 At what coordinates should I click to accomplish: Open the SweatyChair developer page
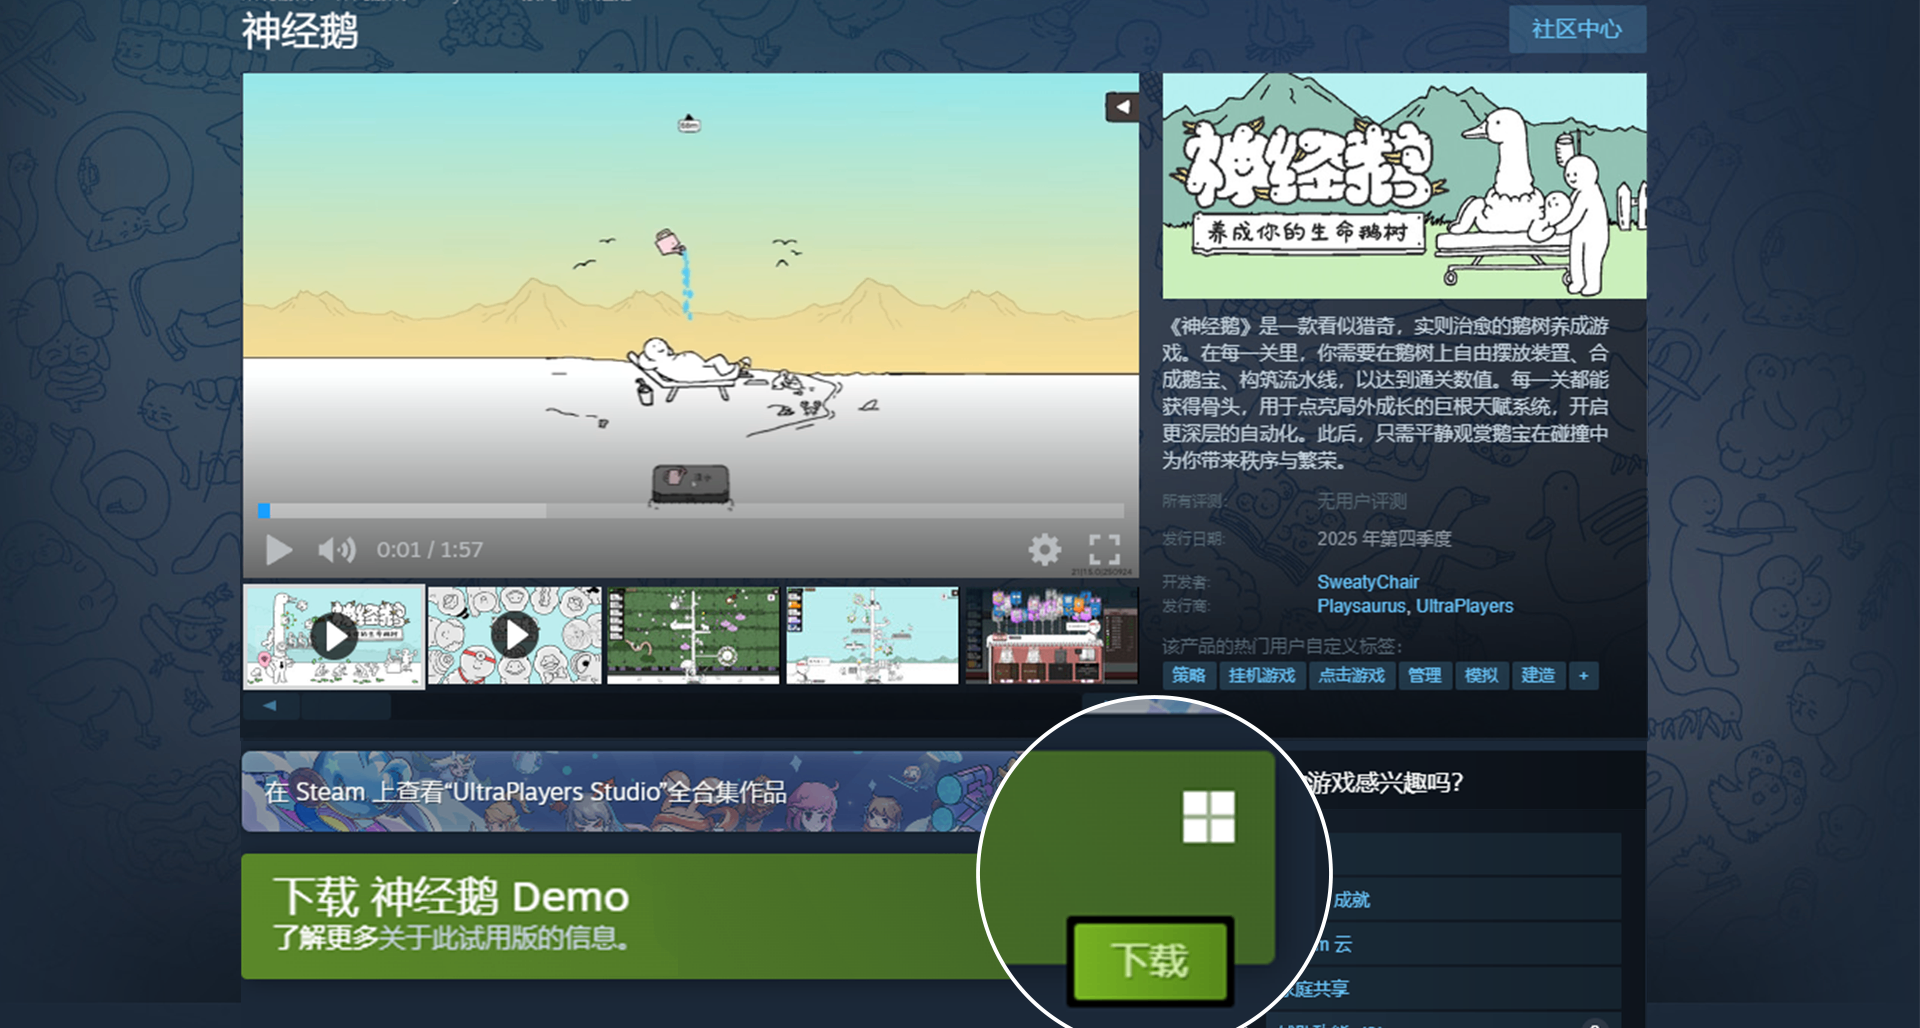(x=1368, y=581)
